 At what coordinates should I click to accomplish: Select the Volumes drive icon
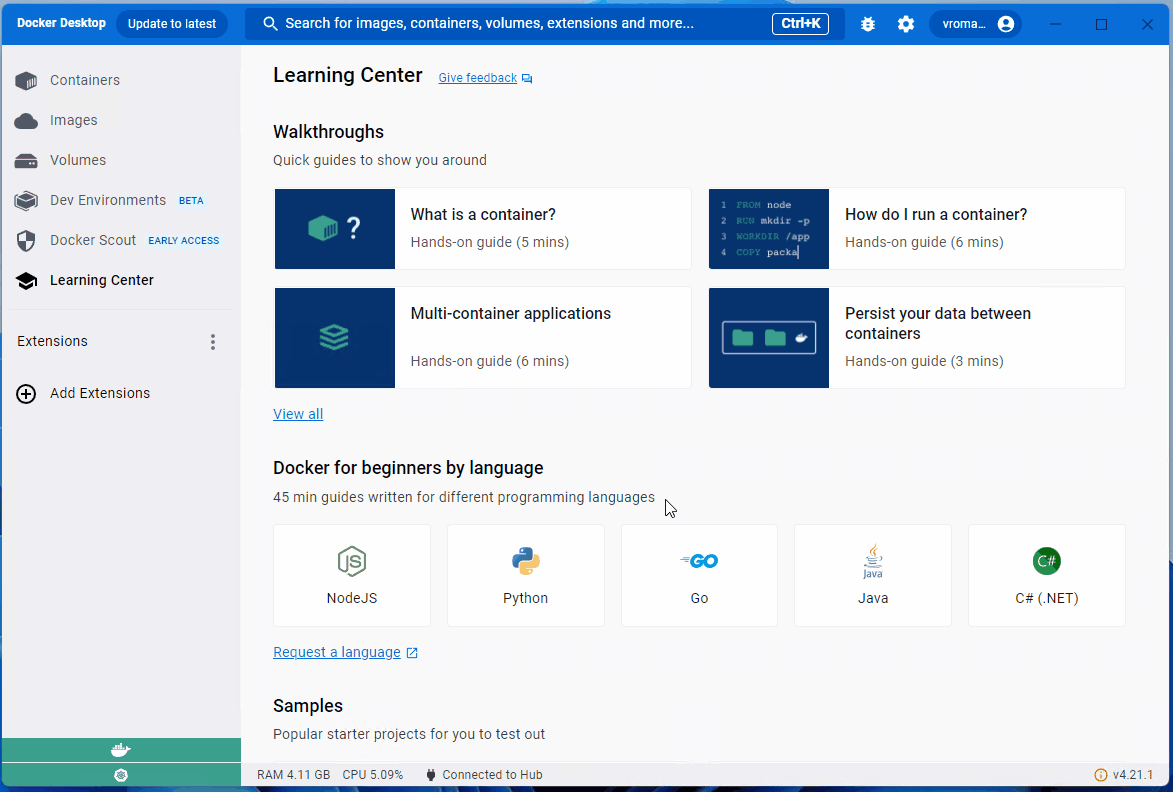(26, 161)
